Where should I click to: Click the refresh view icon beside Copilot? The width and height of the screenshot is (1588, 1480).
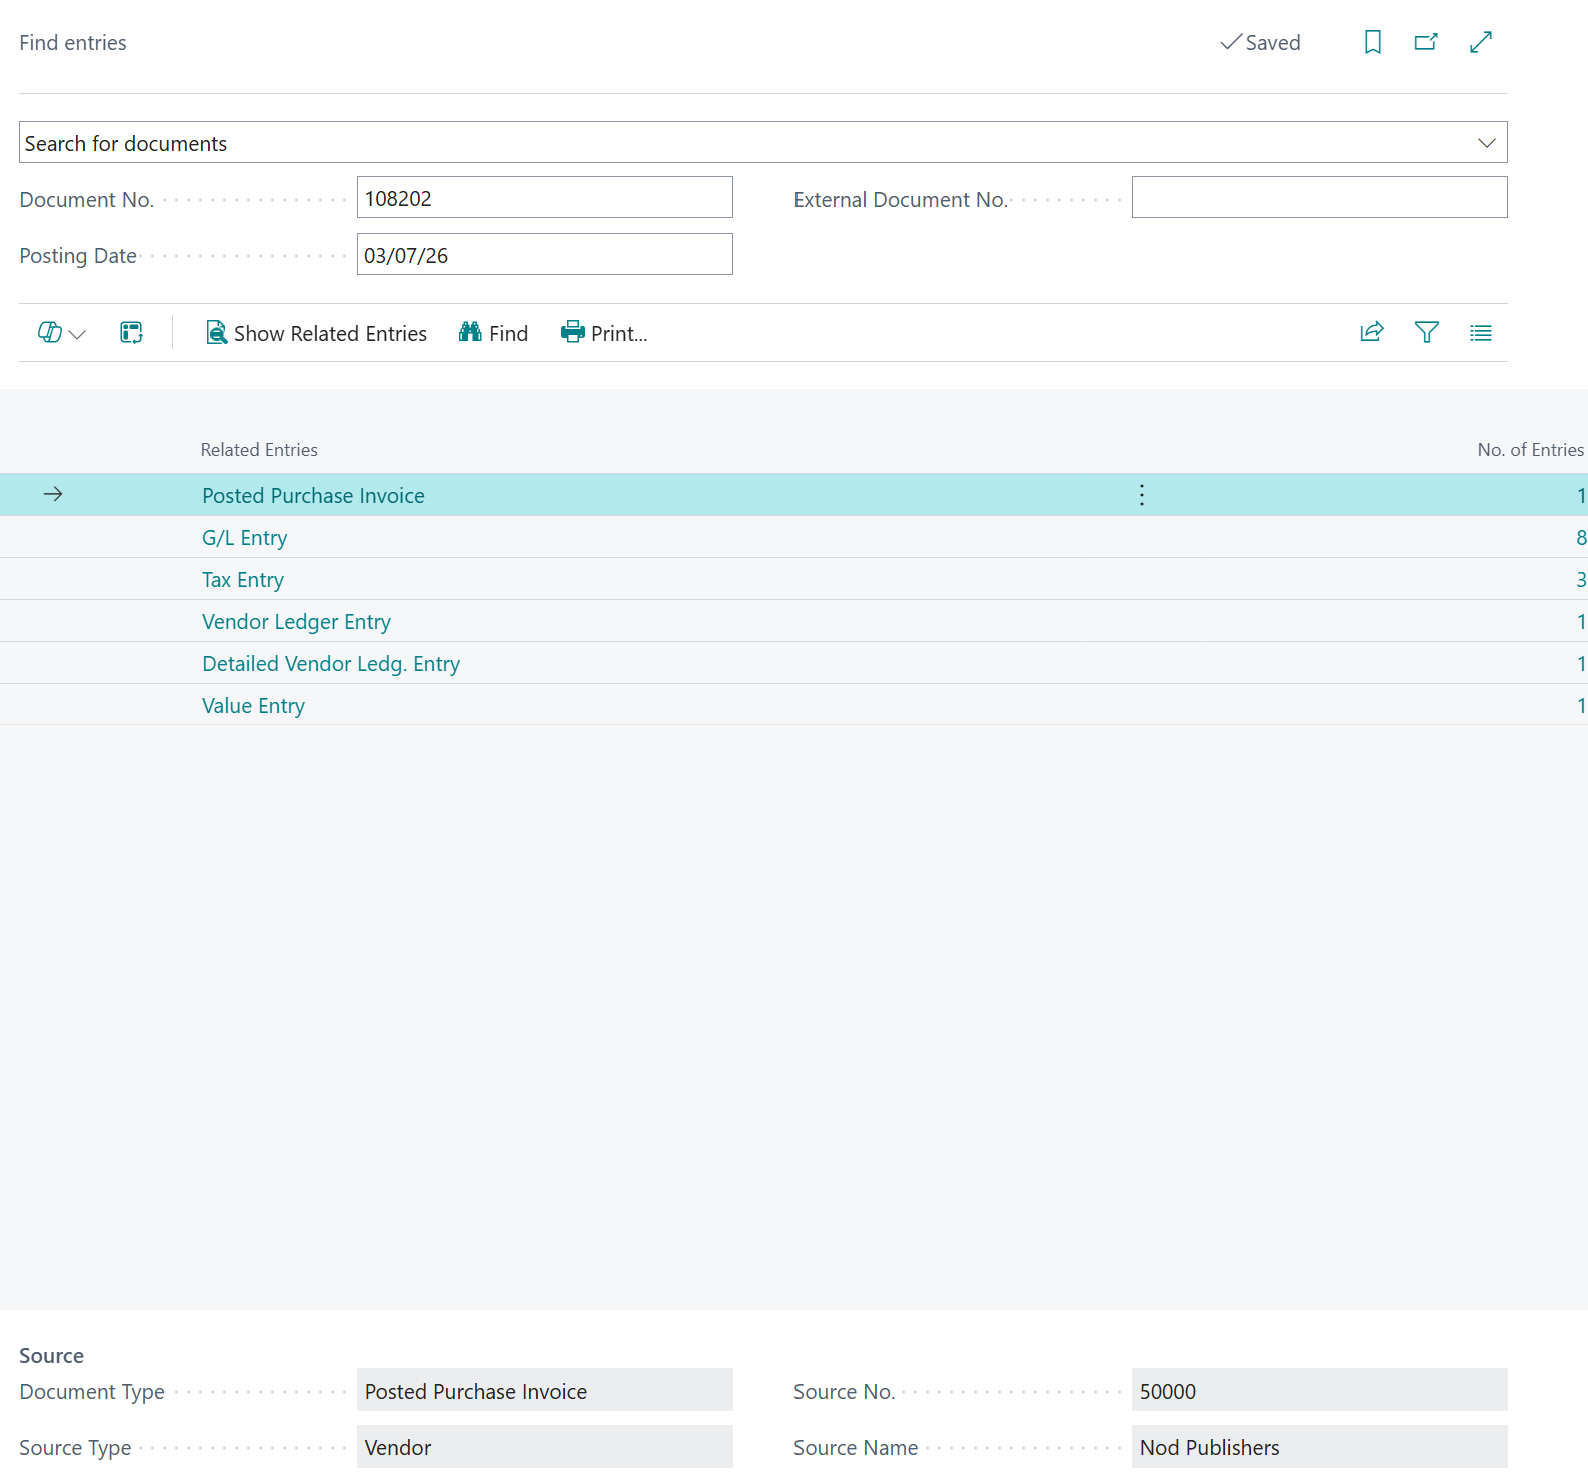pos(131,333)
